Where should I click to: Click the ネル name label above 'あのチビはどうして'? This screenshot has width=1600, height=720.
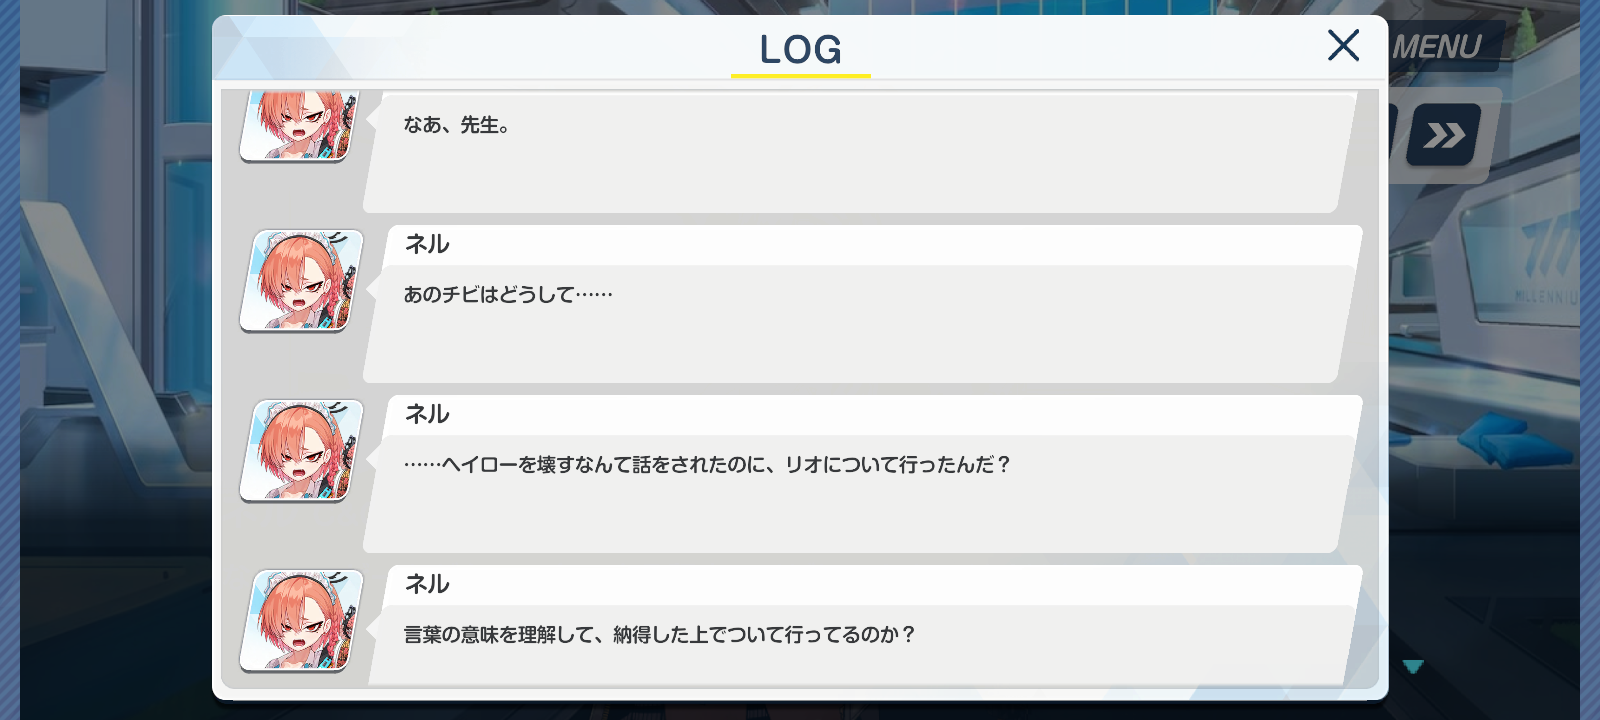427,244
